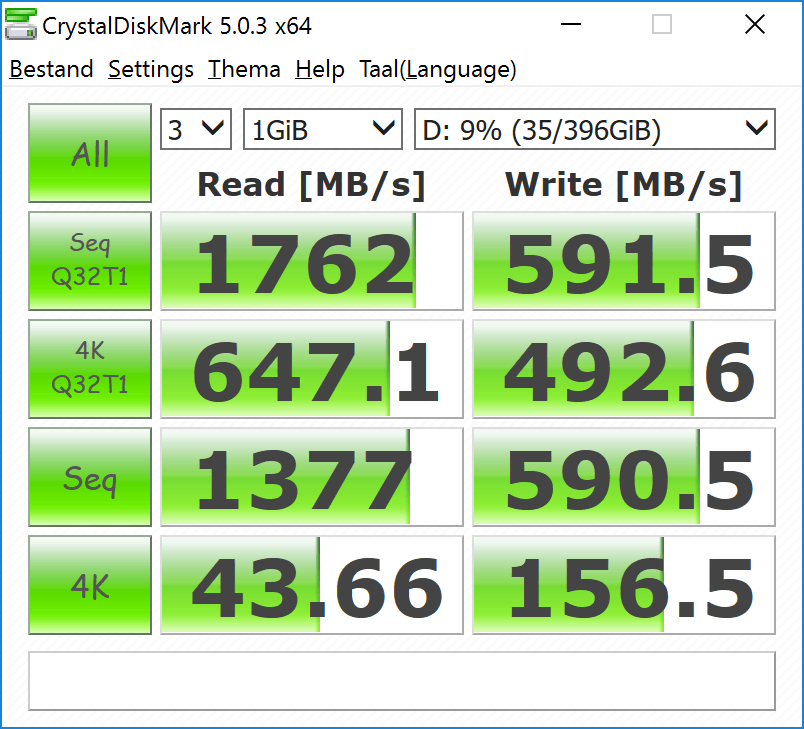The height and width of the screenshot is (729, 804).
Task: Click the 4K write result 156.5
Action: (x=624, y=585)
